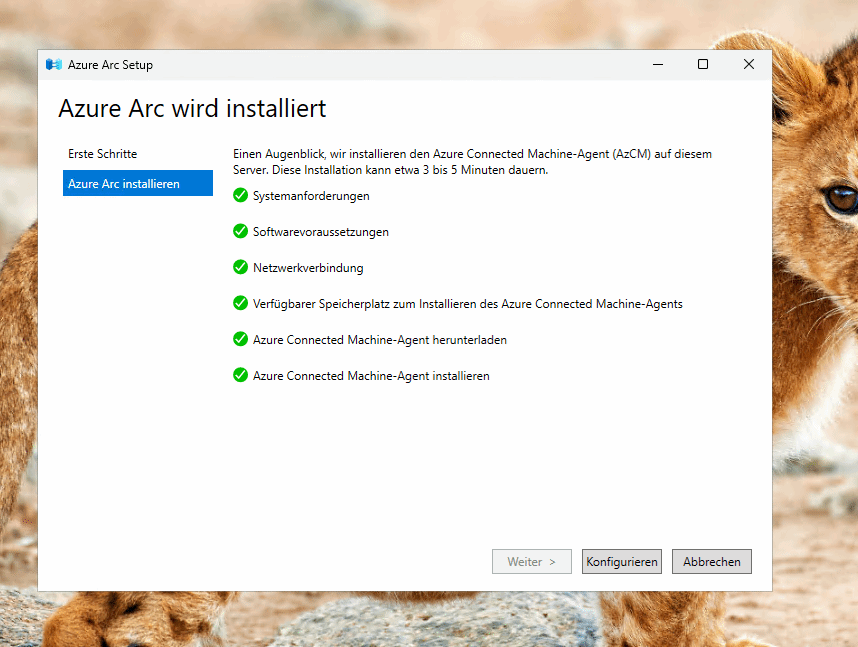Select the Erste Schritte step in sidebar

103,154
